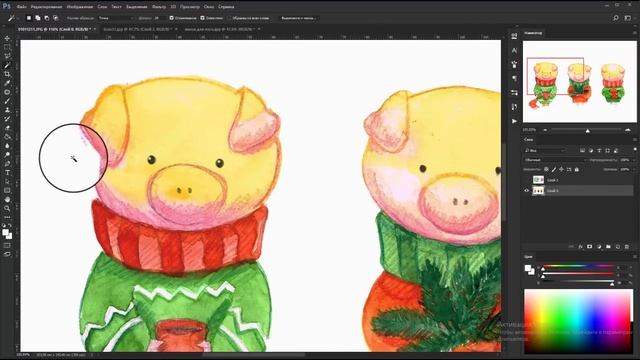Open the Layers panel menu
The width and height of the screenshot is (640, 360).
click(x=635, y=140)
